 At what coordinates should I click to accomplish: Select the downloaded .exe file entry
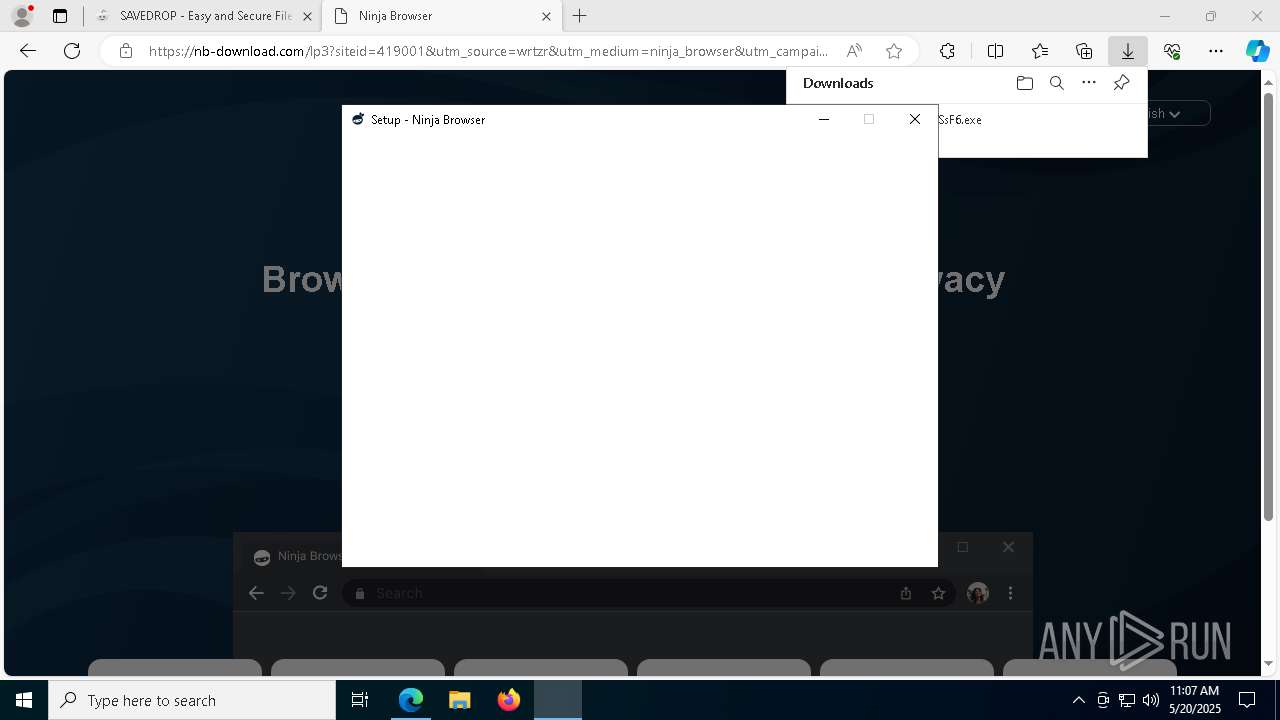click(x=1042, y=120)
